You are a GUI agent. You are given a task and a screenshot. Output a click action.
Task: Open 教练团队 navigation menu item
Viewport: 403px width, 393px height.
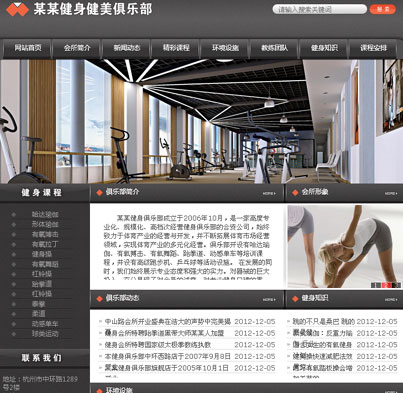(274, 48)
